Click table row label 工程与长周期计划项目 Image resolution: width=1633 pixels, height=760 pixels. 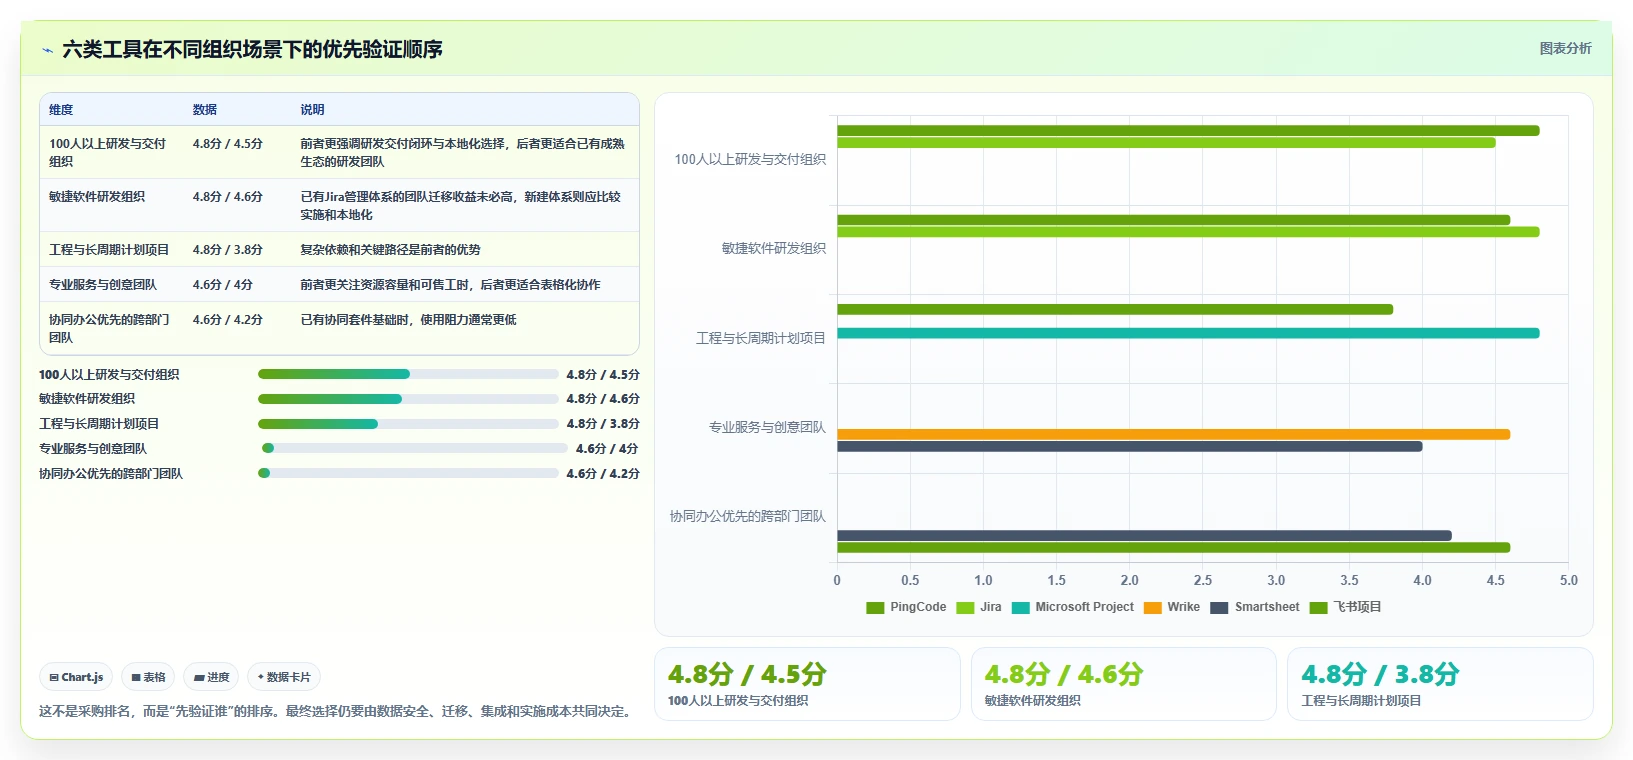109,250
